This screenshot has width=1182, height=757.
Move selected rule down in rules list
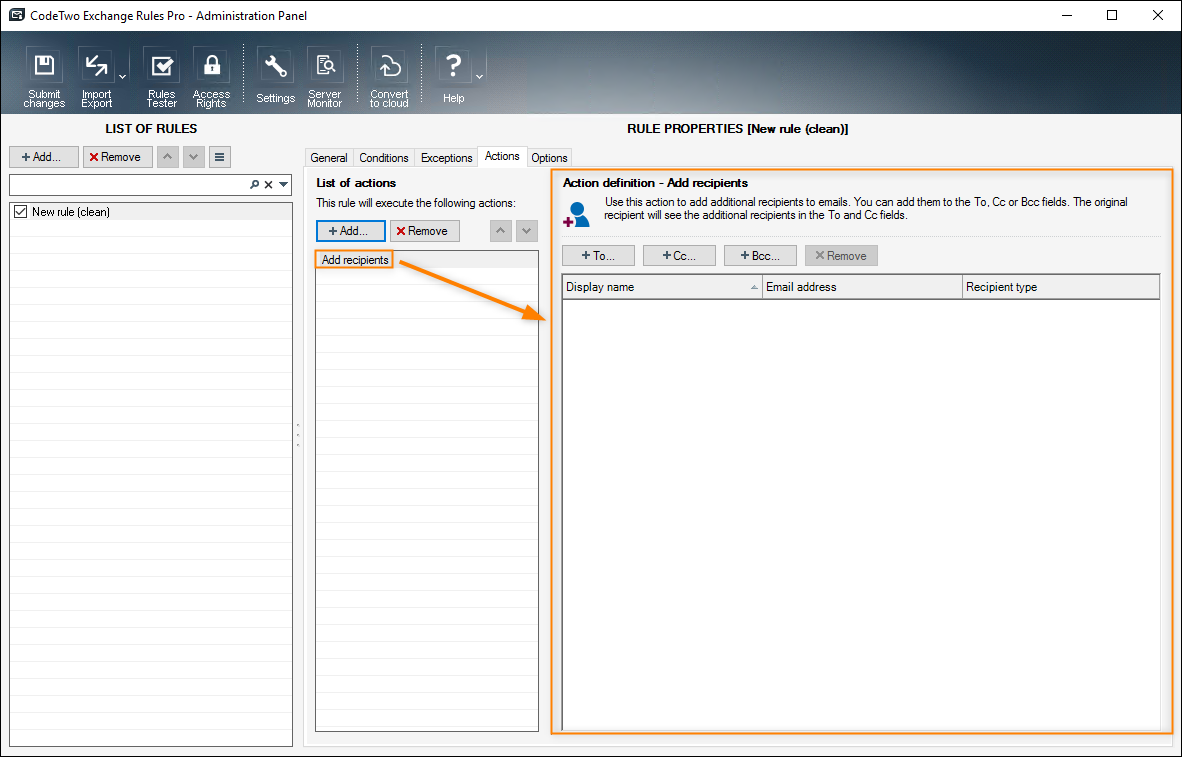click(194, 157)
